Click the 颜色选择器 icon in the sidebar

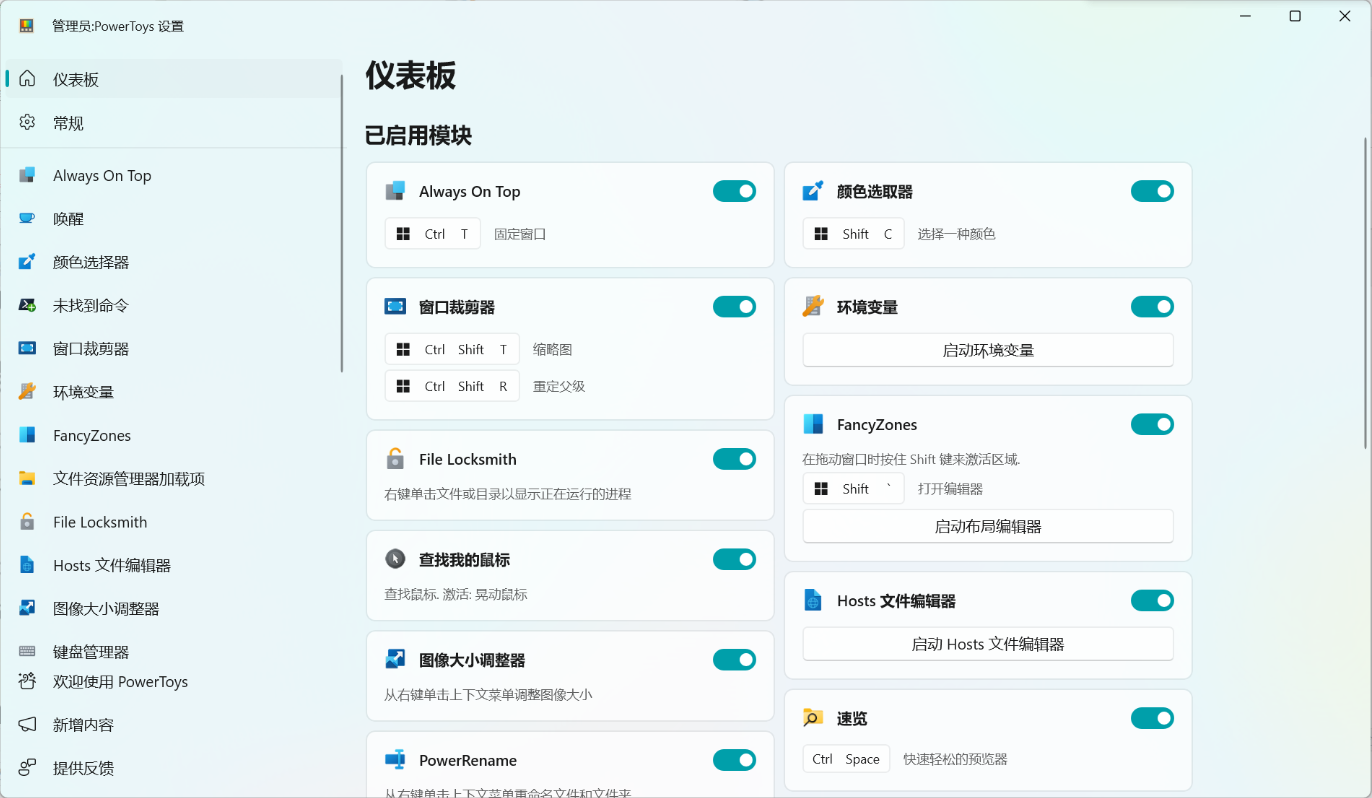point(27,262)
